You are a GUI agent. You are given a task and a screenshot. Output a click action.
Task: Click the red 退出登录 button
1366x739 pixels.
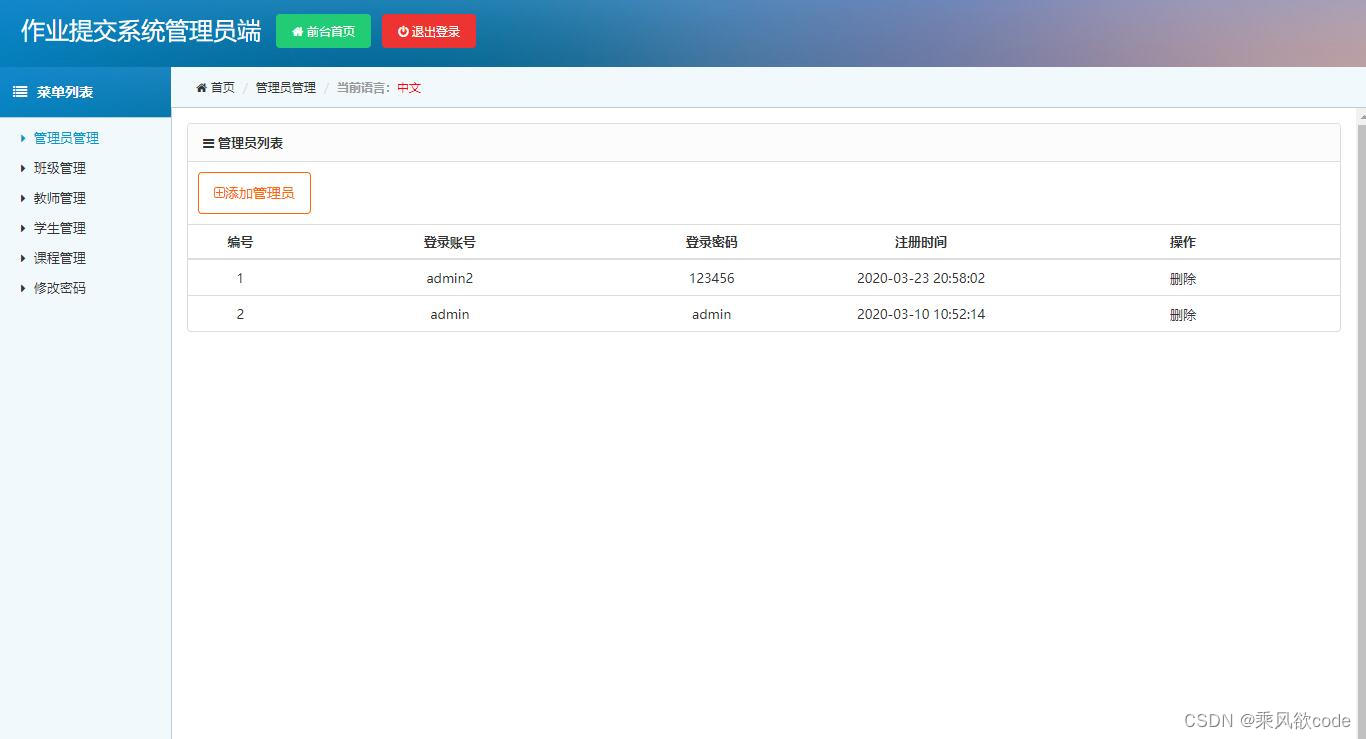tap(429, 31)
